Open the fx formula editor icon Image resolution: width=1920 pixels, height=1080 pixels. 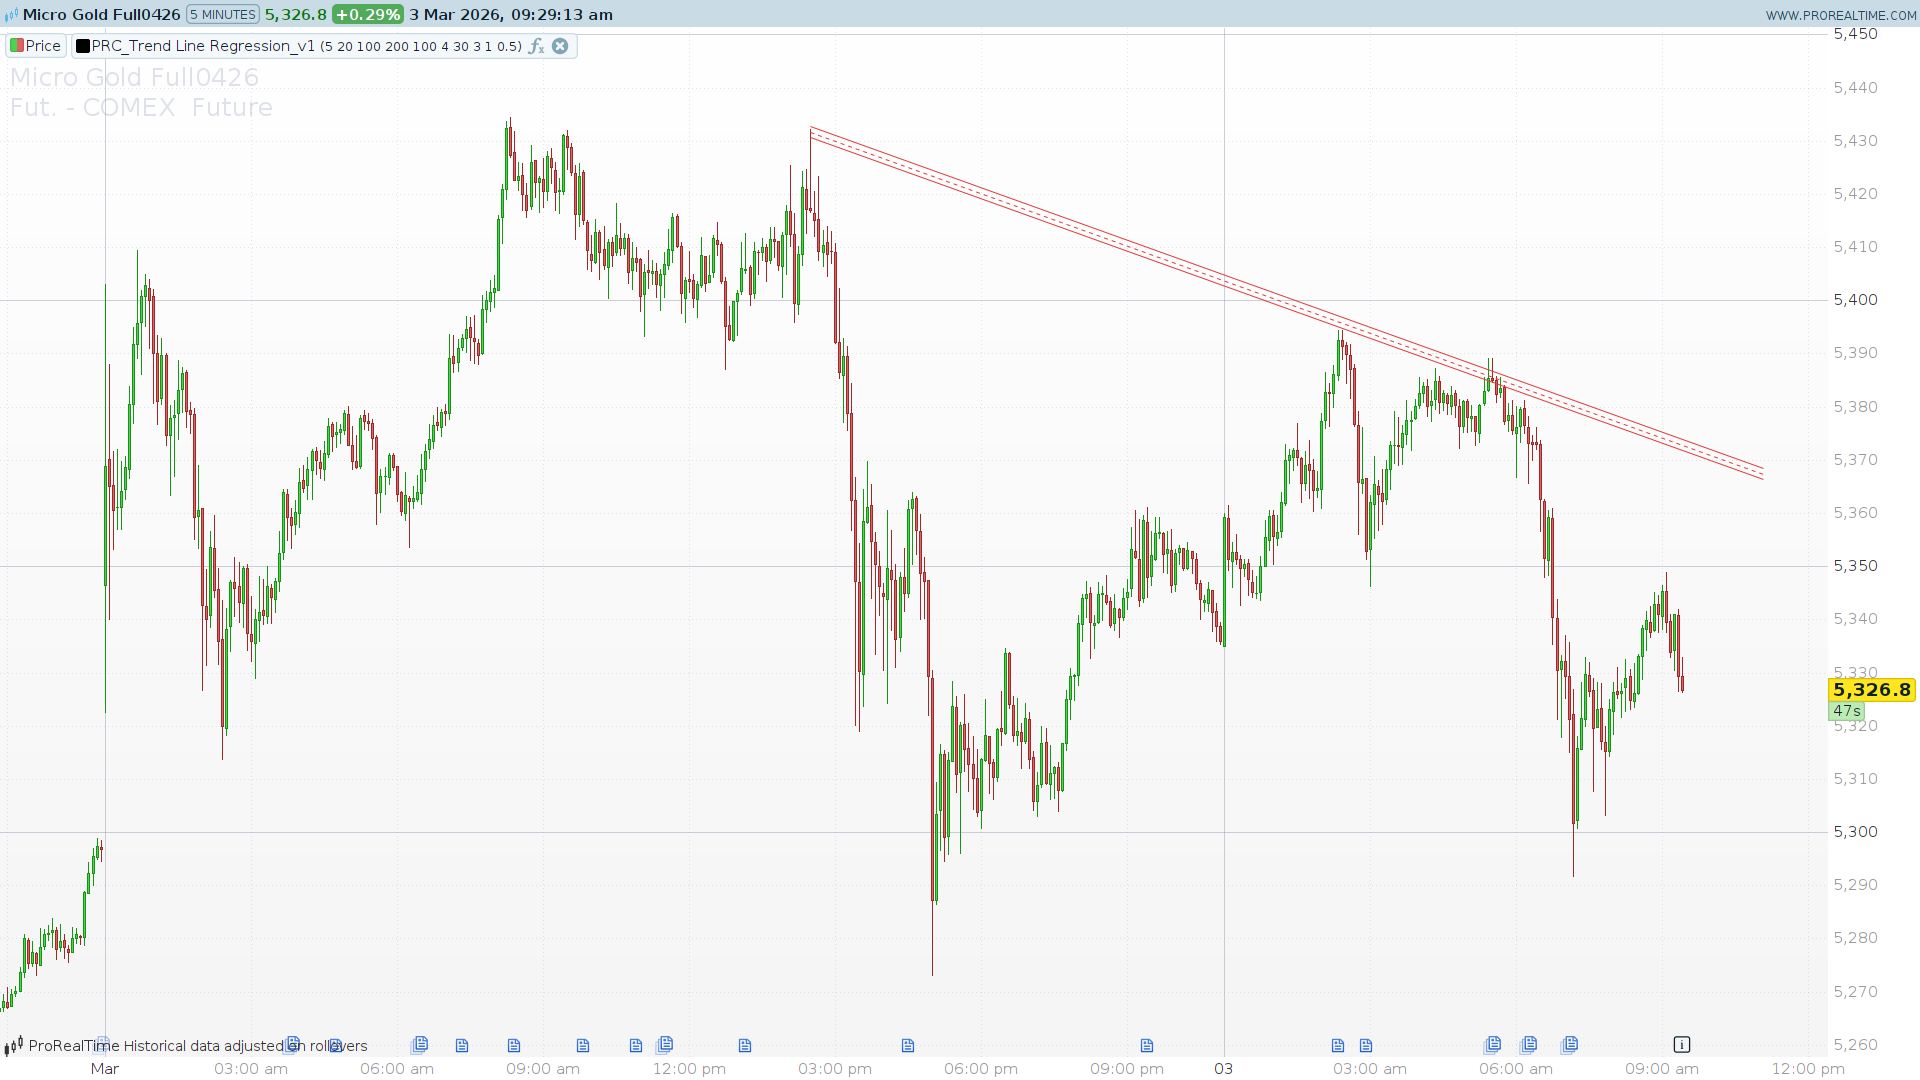coord(536,46)
